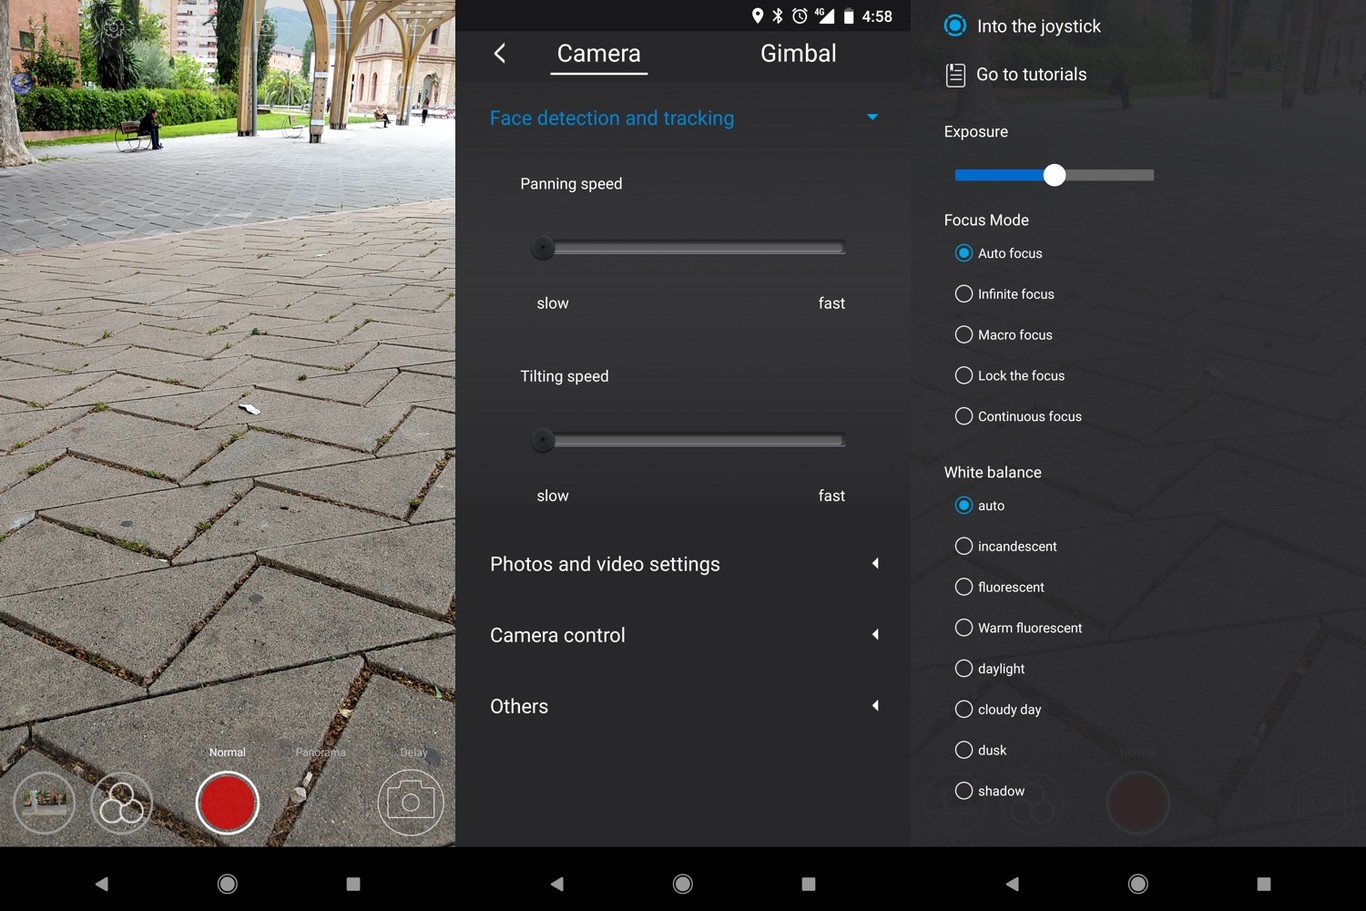Tap the camera switch icon
The height and width of the screenshot is (911, 1366).
click(x=410, y=802)
